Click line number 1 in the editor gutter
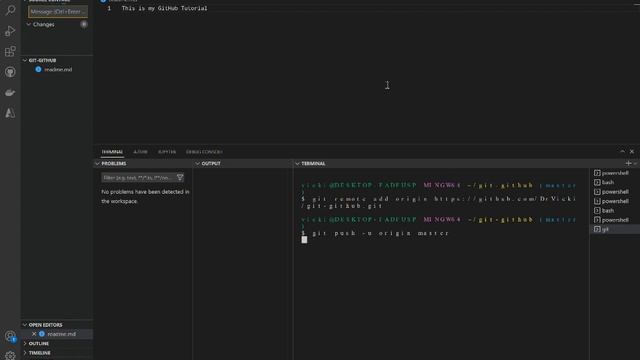 point(109,8)
